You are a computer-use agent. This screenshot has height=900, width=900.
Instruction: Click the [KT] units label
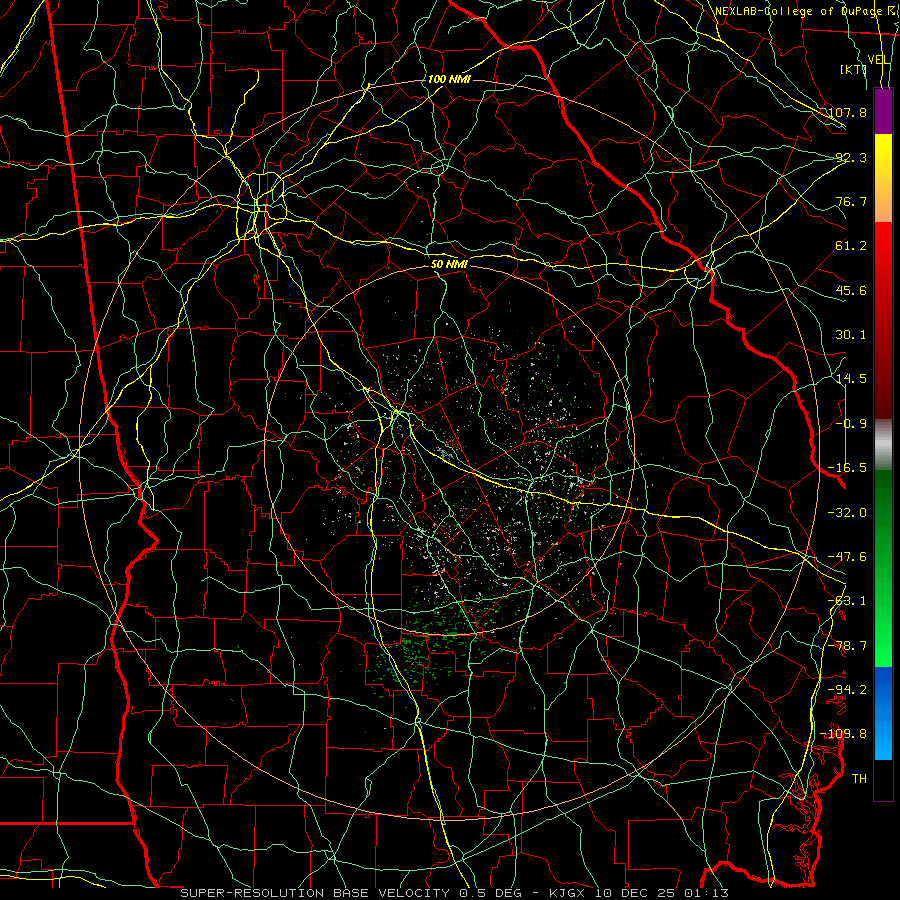[853, 69]
